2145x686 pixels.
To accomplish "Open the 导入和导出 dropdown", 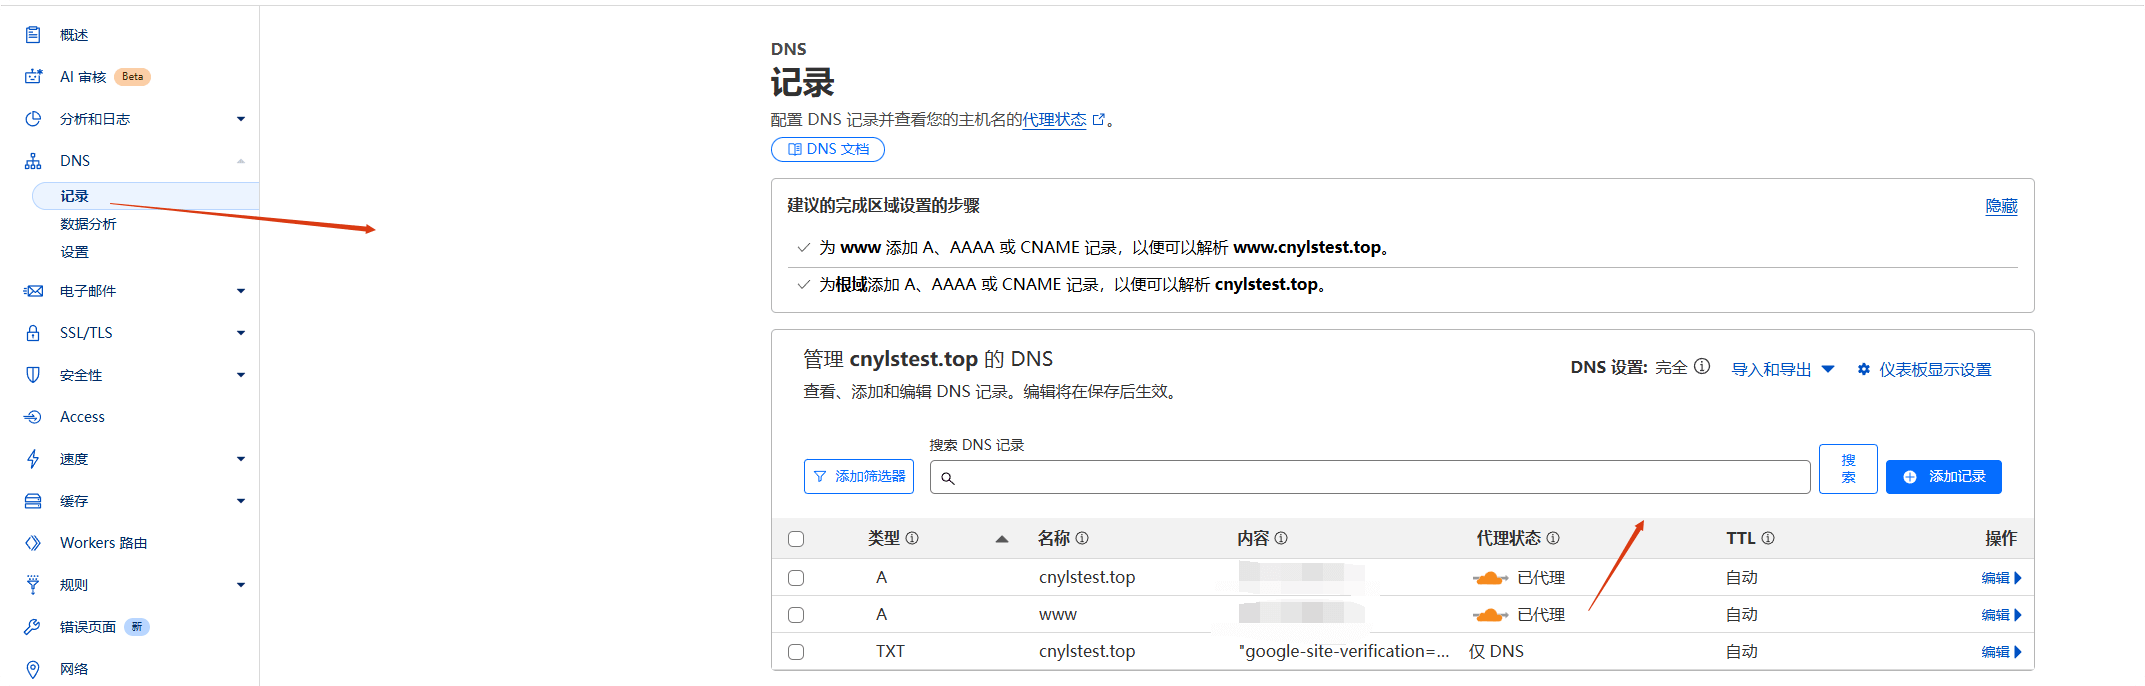I will click(x=1783, y=369).
